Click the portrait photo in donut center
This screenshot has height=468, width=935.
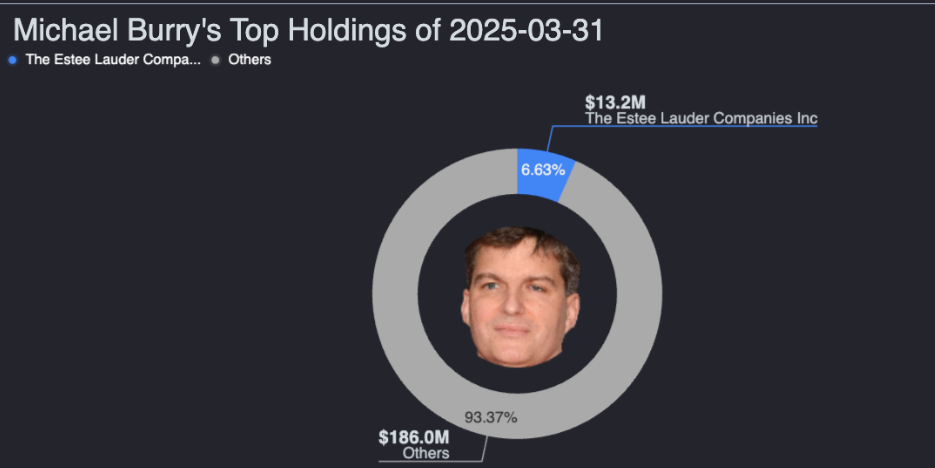pyautogui.click(x=521, y=295)
